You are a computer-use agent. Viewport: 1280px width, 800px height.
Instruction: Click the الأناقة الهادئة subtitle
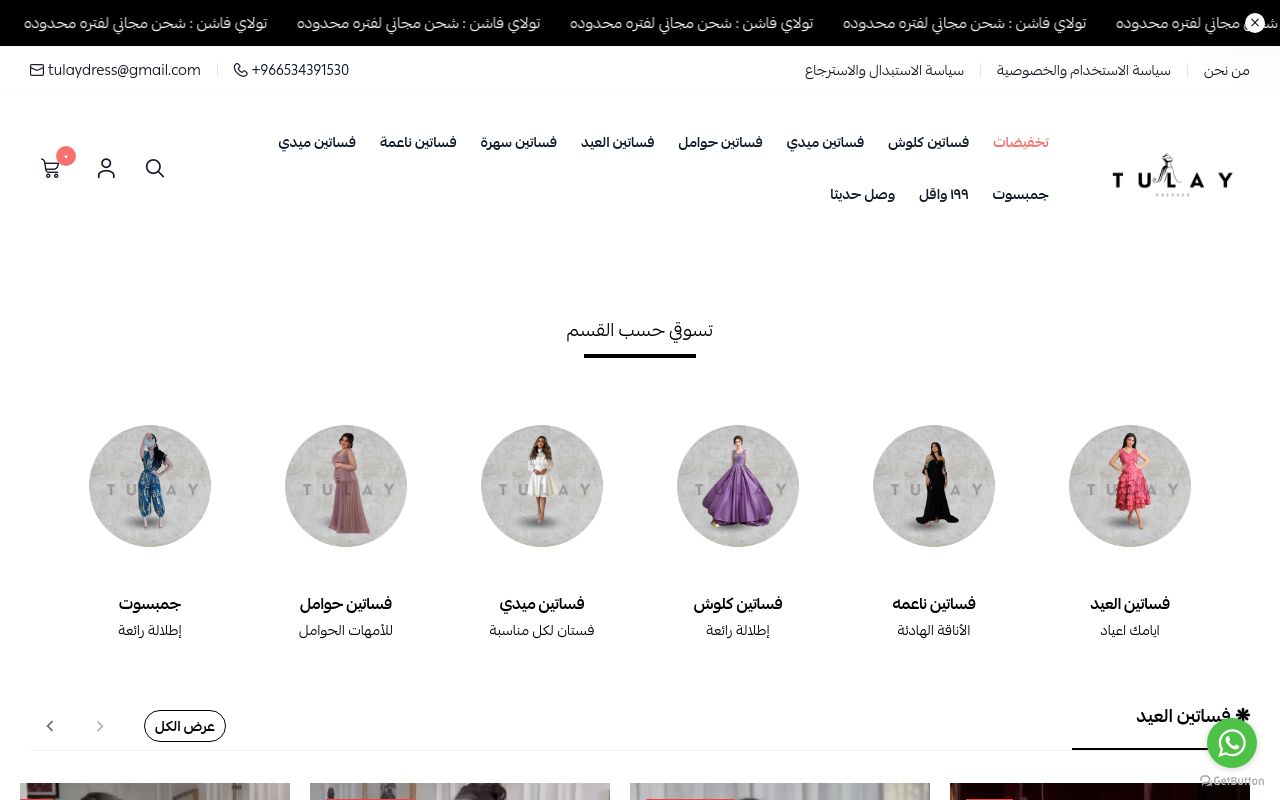(934, 631)
